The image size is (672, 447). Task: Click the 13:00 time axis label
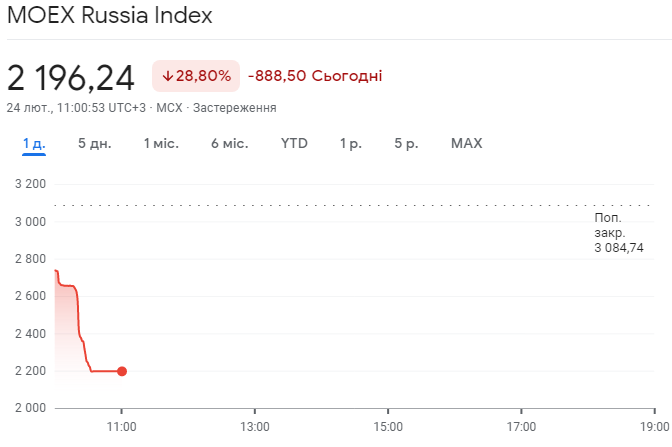pos(255,426)
